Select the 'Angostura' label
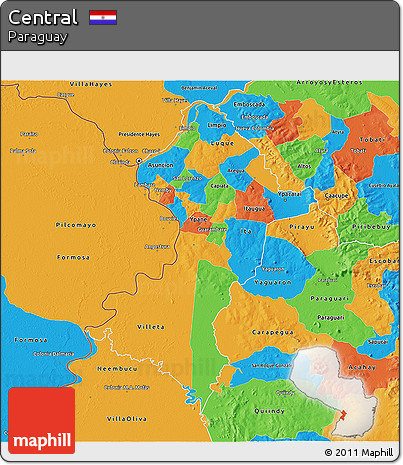This screenshot has height=465, width=403. click(157, 247)
